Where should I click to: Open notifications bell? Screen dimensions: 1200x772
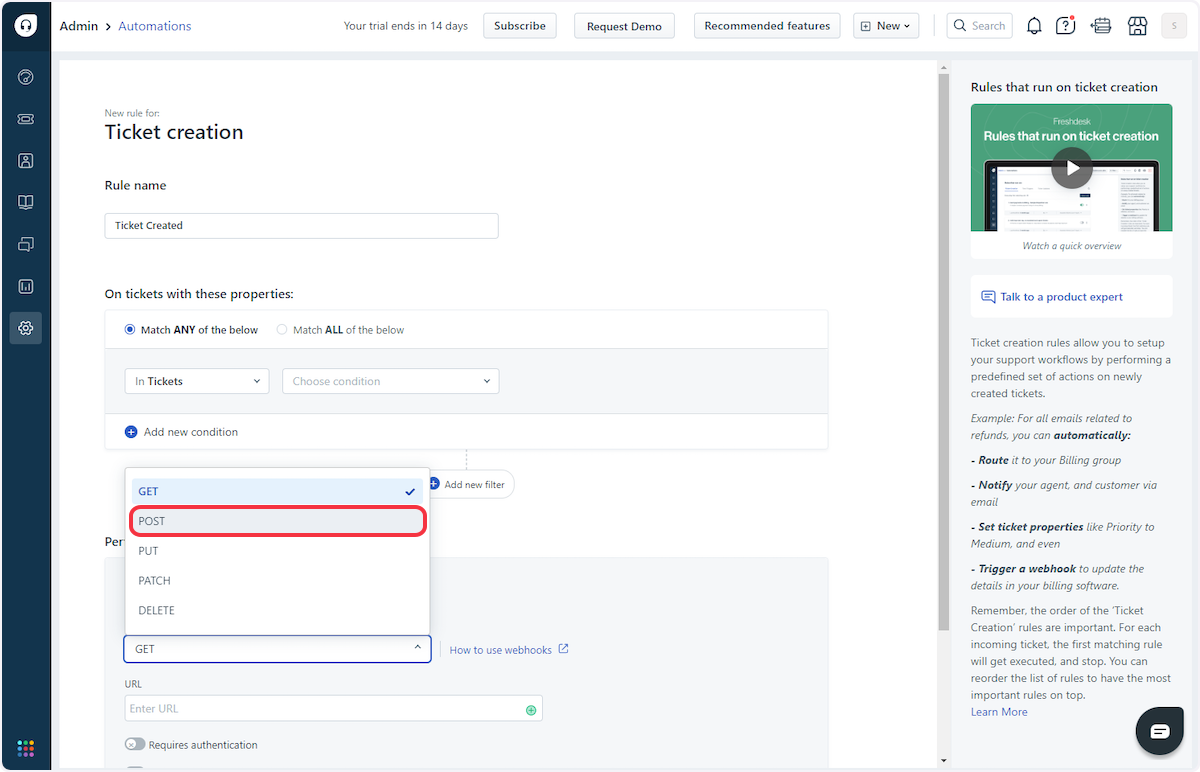(x=1034, y=25)
